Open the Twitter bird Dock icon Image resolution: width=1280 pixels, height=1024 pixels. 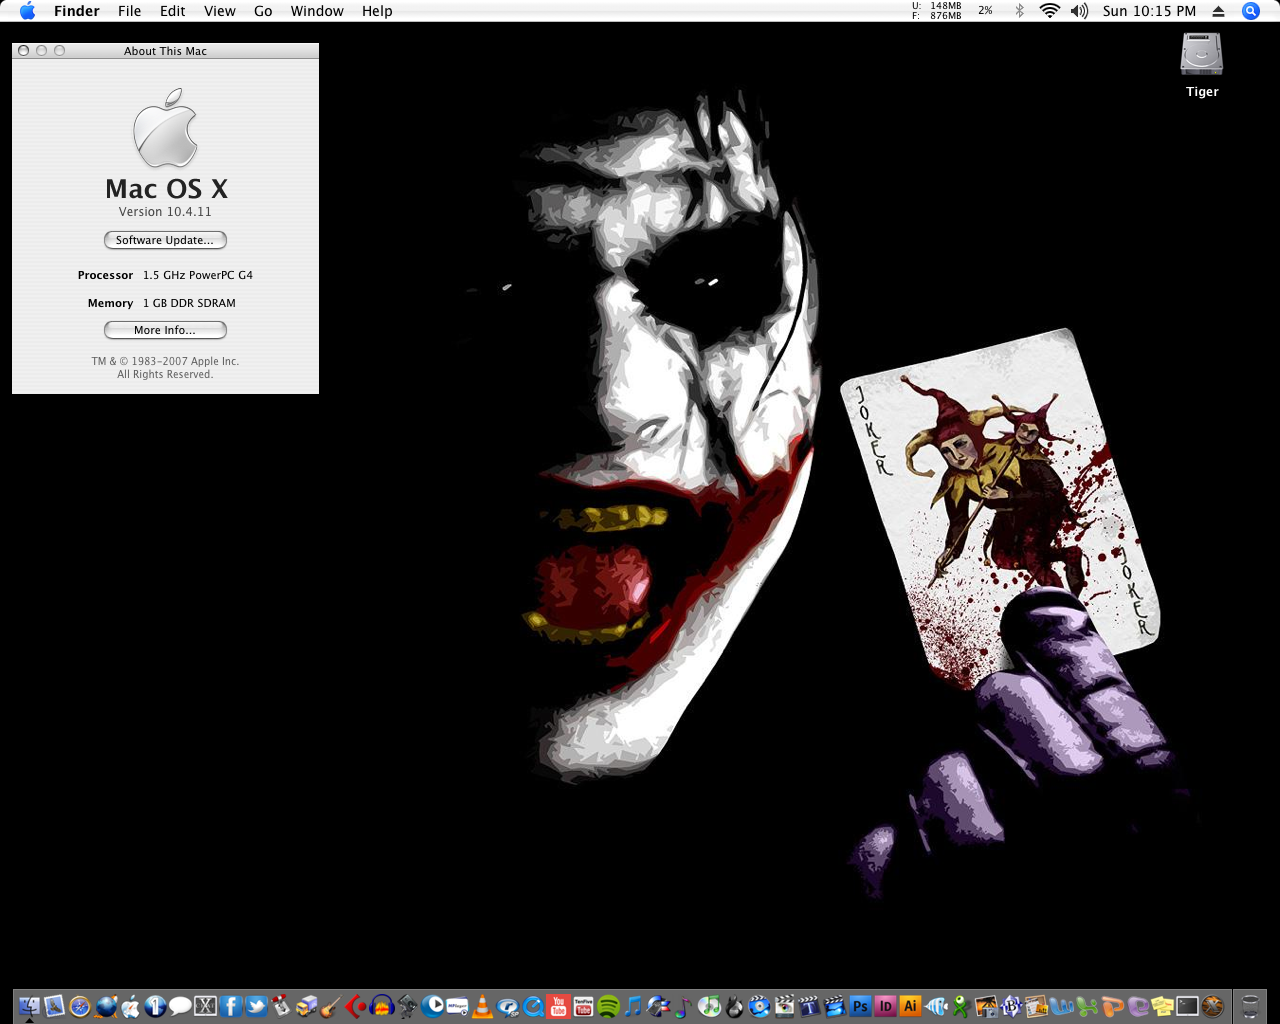(256, 1006)
